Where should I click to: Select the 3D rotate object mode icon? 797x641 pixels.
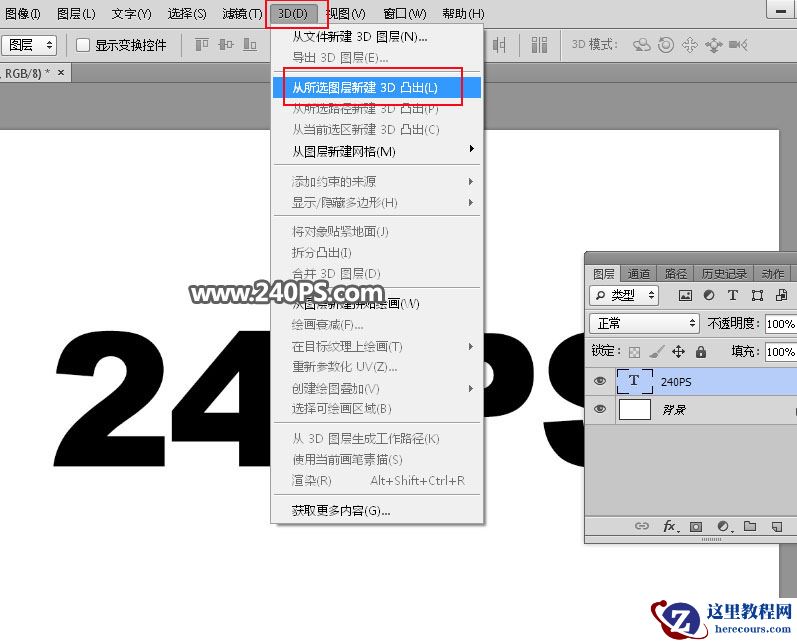(641, 45)
